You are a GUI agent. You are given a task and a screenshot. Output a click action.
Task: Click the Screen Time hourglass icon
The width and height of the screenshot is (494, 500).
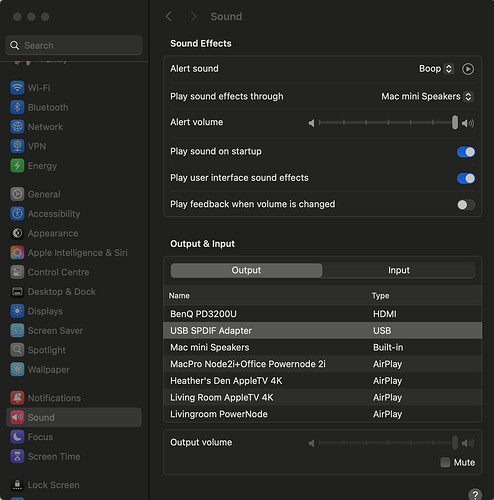tap(17, 456)
